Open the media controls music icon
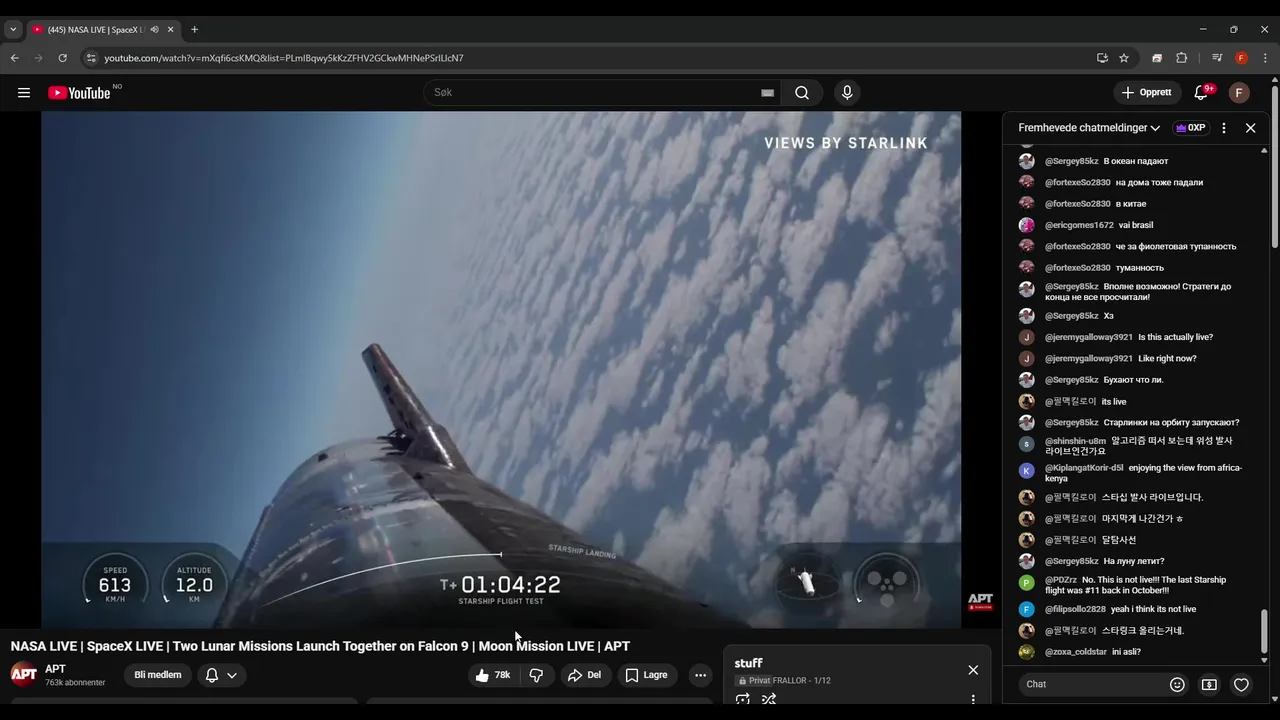1280x720 pixels. click(x=1217, y=58)
